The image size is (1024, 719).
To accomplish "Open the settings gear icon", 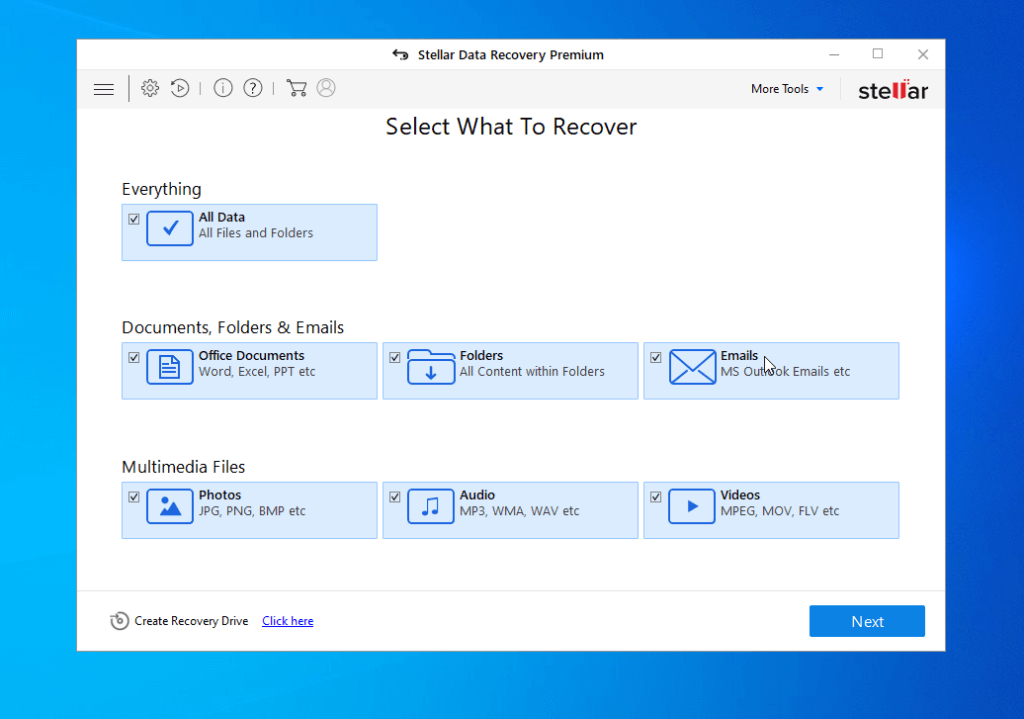I will 150,88.
